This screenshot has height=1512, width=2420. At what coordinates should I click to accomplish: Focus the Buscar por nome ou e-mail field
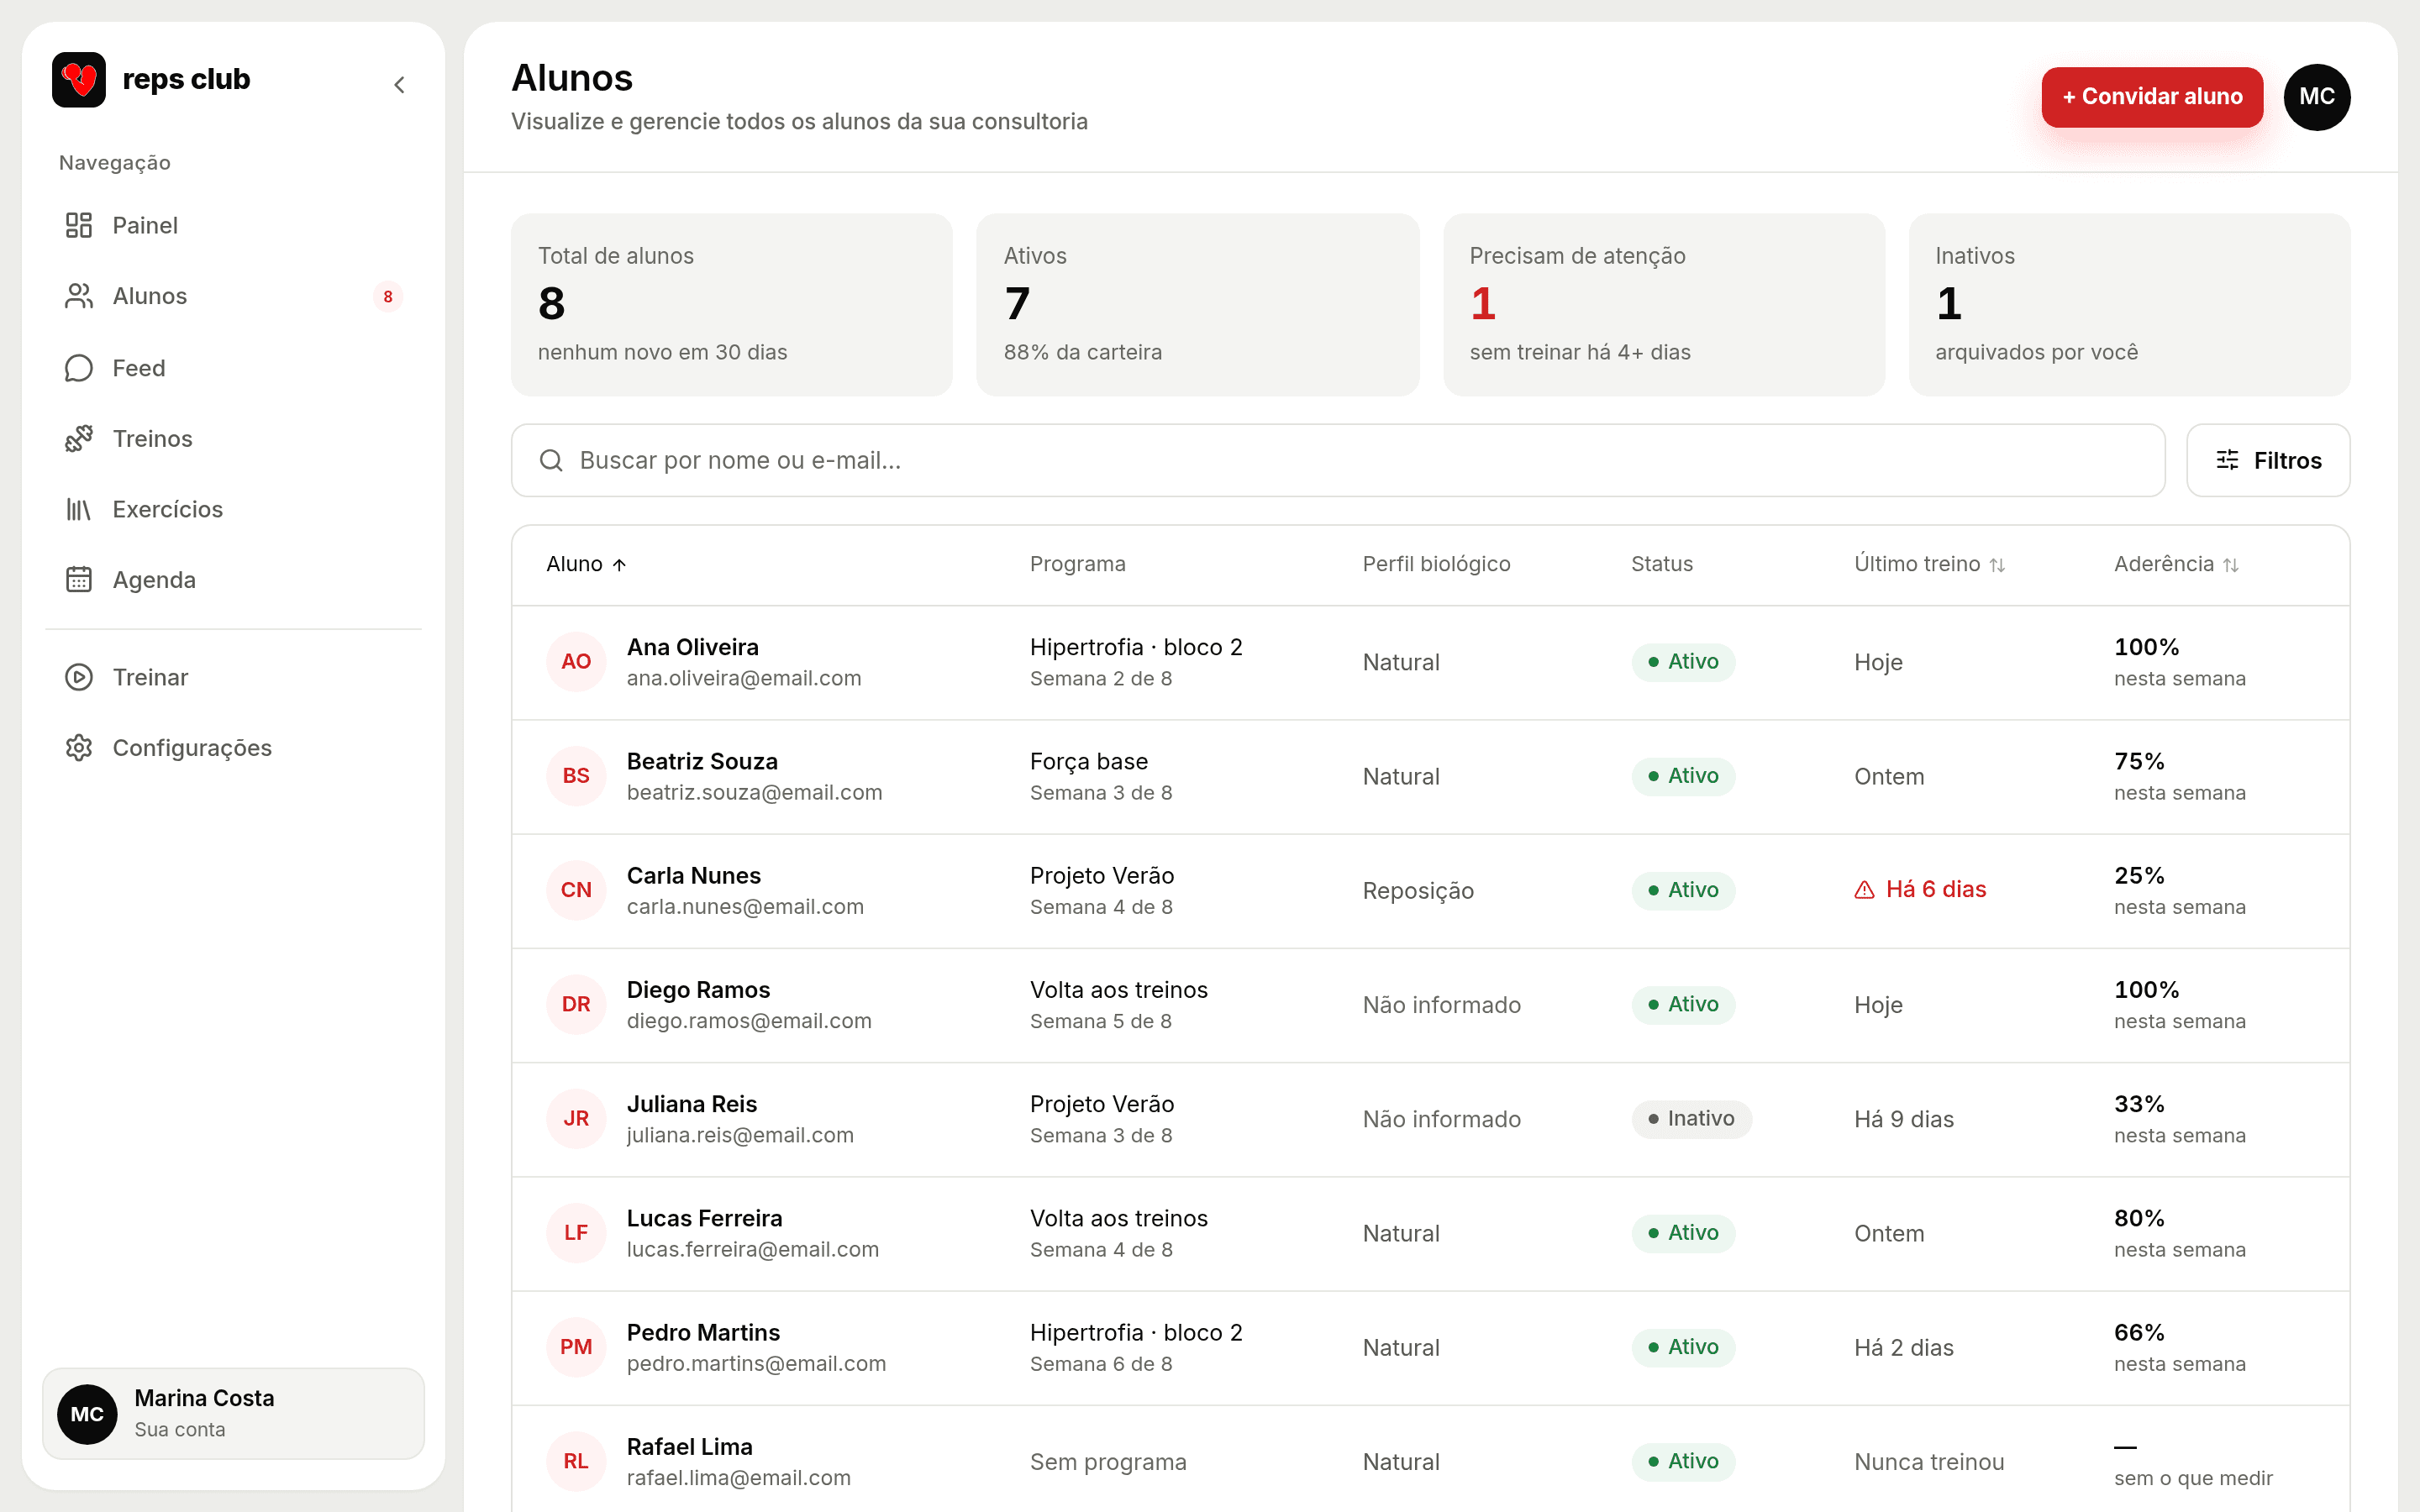pos(1338,460)
